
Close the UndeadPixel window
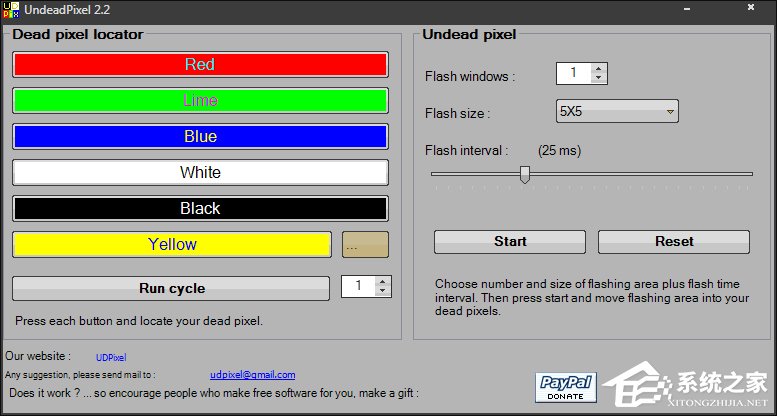pos(751,7)
